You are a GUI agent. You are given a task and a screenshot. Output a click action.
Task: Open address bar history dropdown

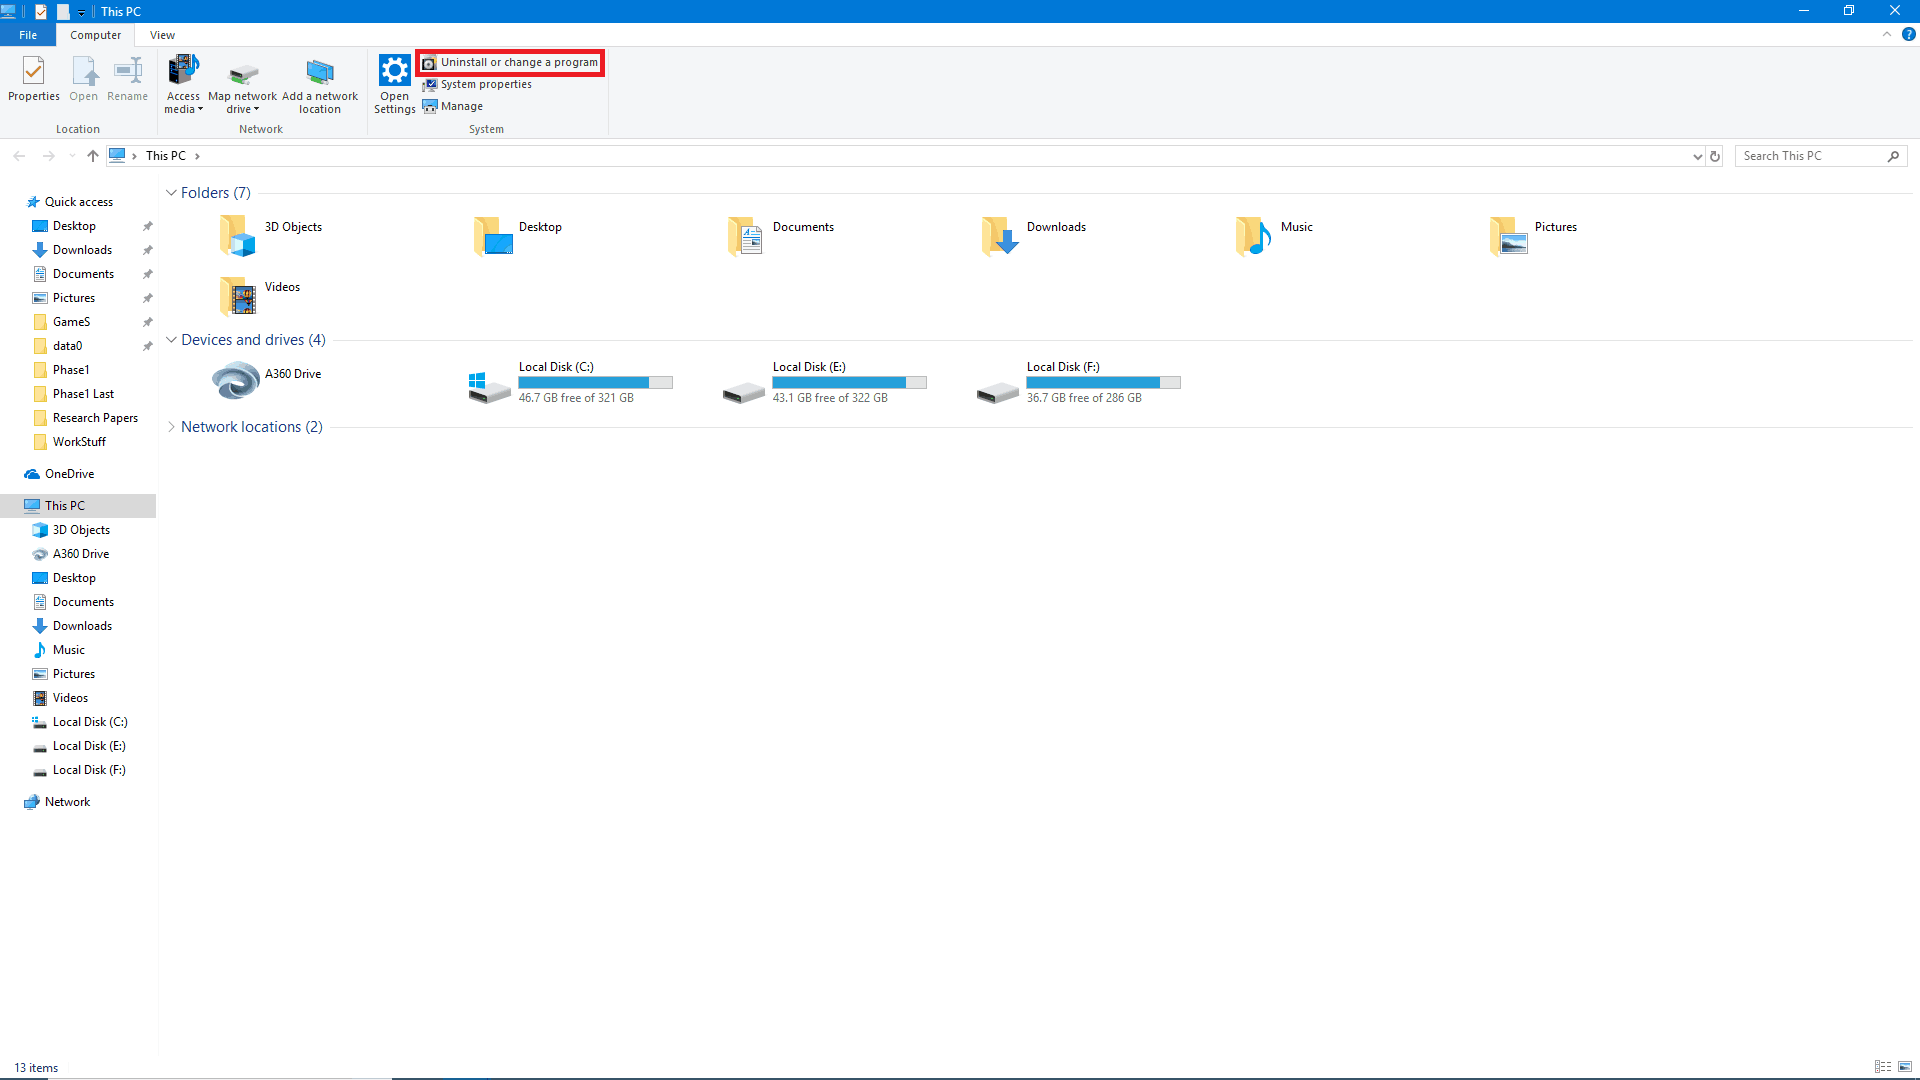pyautogui.click(x=1697, y=156)
